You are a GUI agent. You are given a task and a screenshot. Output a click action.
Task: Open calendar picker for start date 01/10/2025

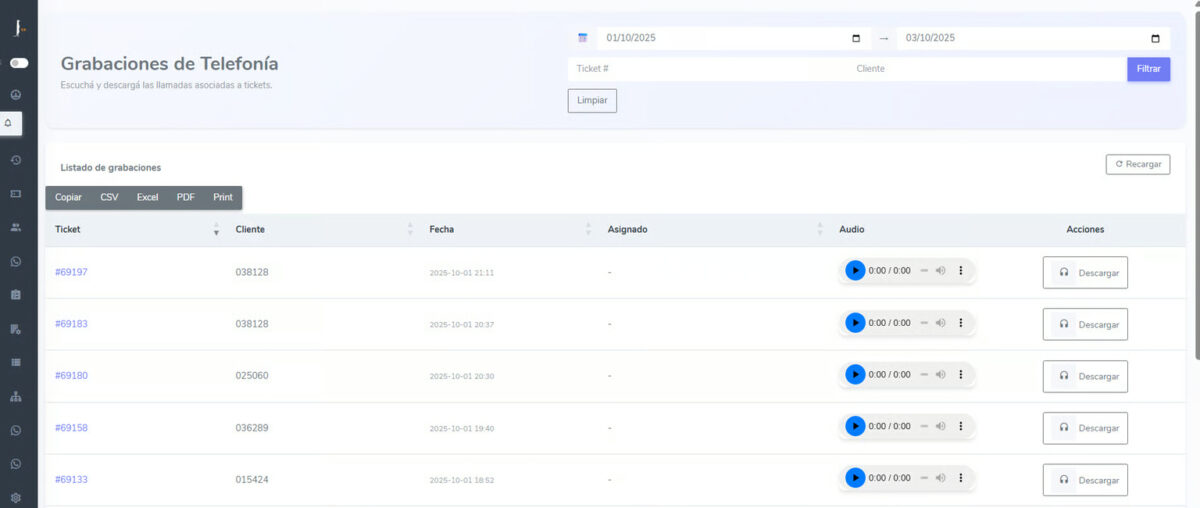pos(855,39)
